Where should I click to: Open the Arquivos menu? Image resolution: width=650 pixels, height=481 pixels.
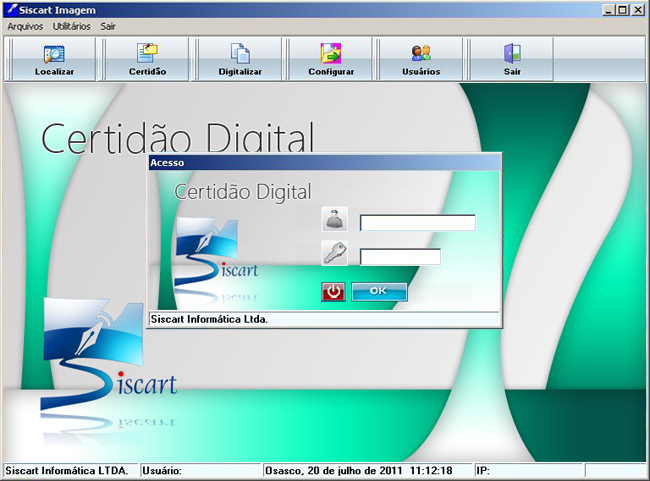[25, 27]
